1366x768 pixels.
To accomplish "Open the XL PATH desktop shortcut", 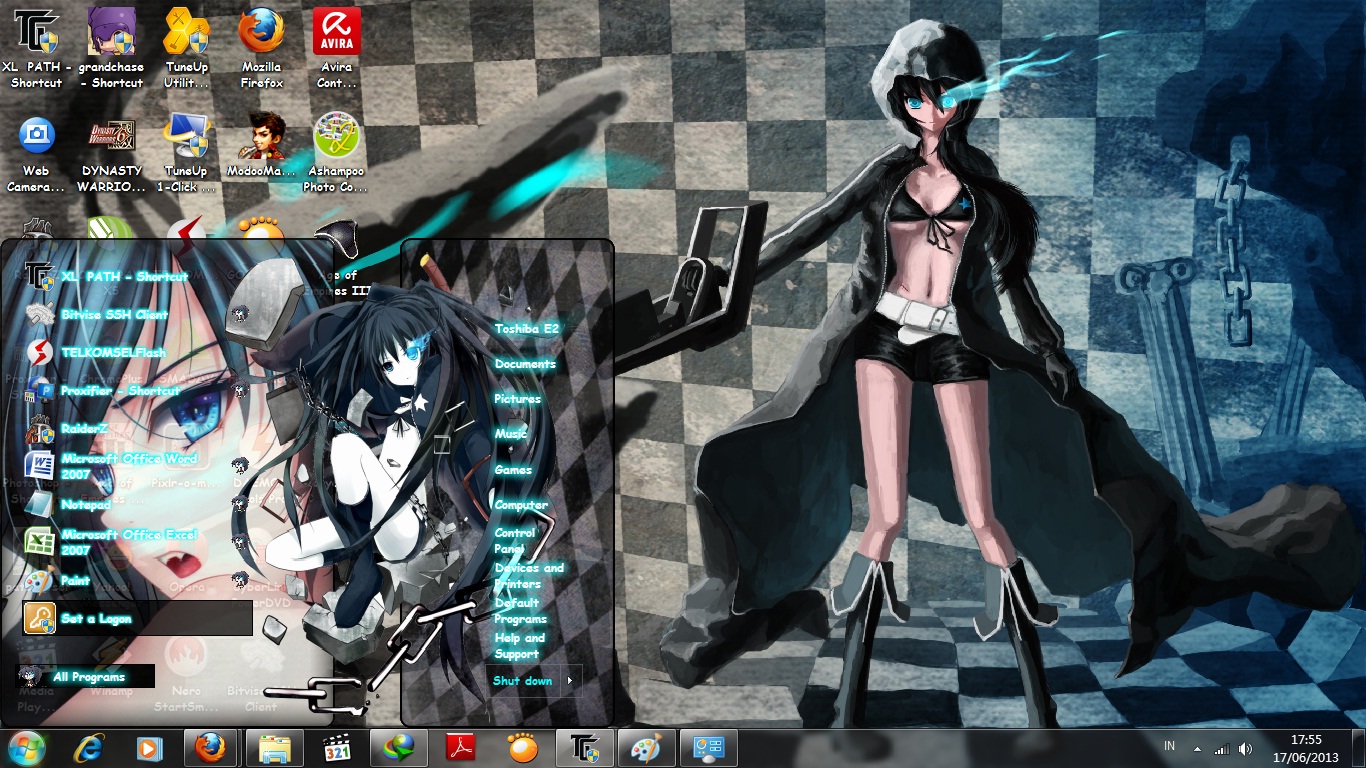I will click(x=36, y=48).
